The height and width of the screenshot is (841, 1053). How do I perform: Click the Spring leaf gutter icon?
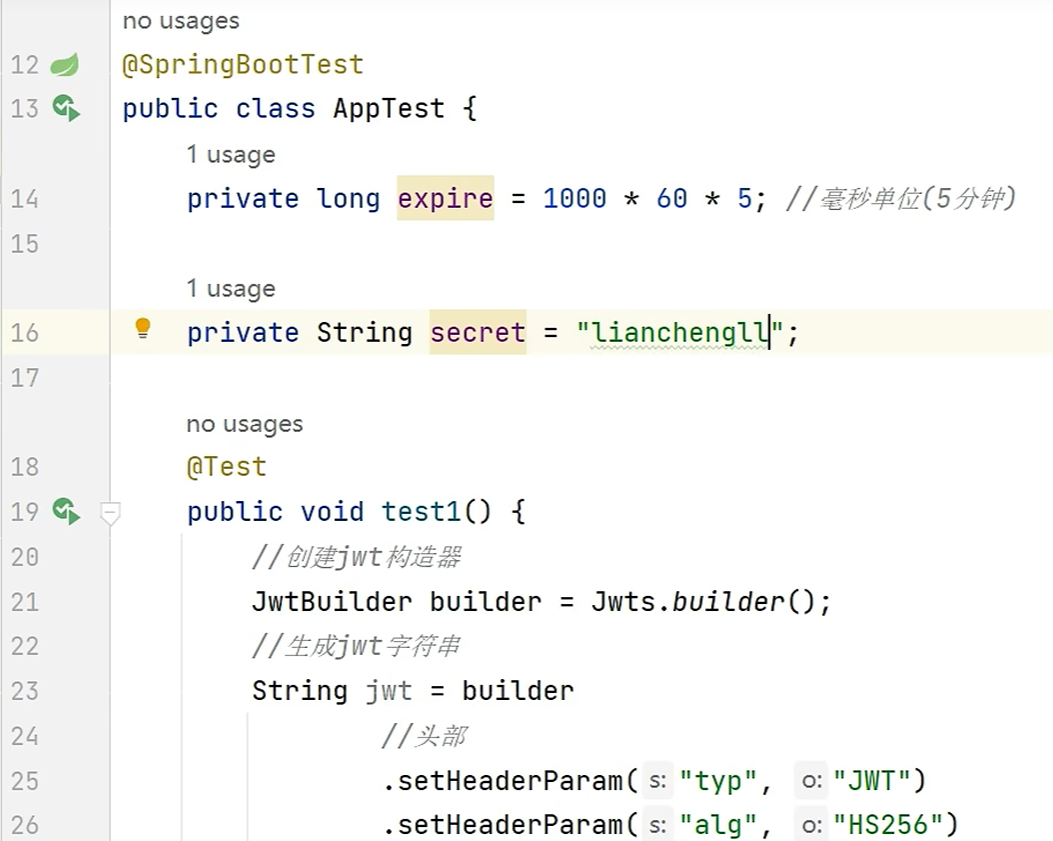pos(65,64)
